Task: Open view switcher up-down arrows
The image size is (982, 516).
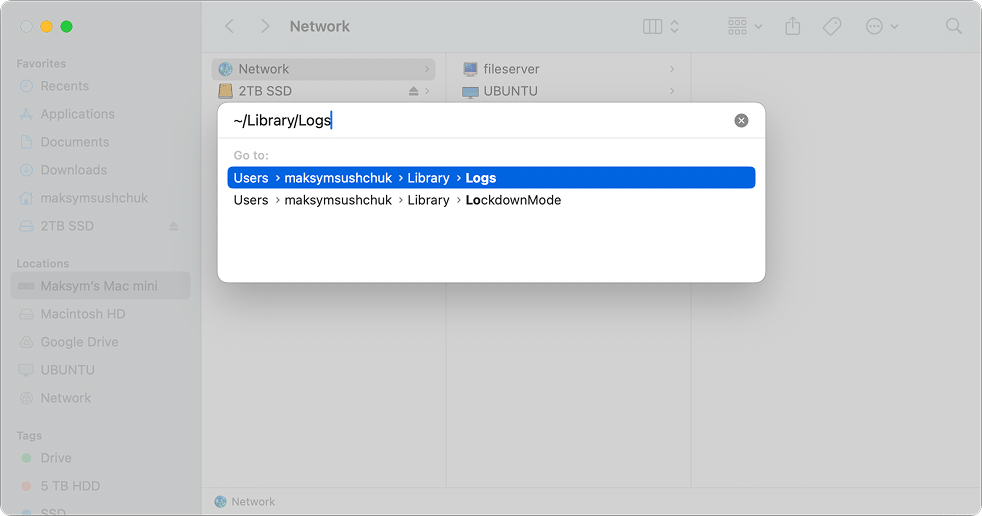Action: point(674,26)
